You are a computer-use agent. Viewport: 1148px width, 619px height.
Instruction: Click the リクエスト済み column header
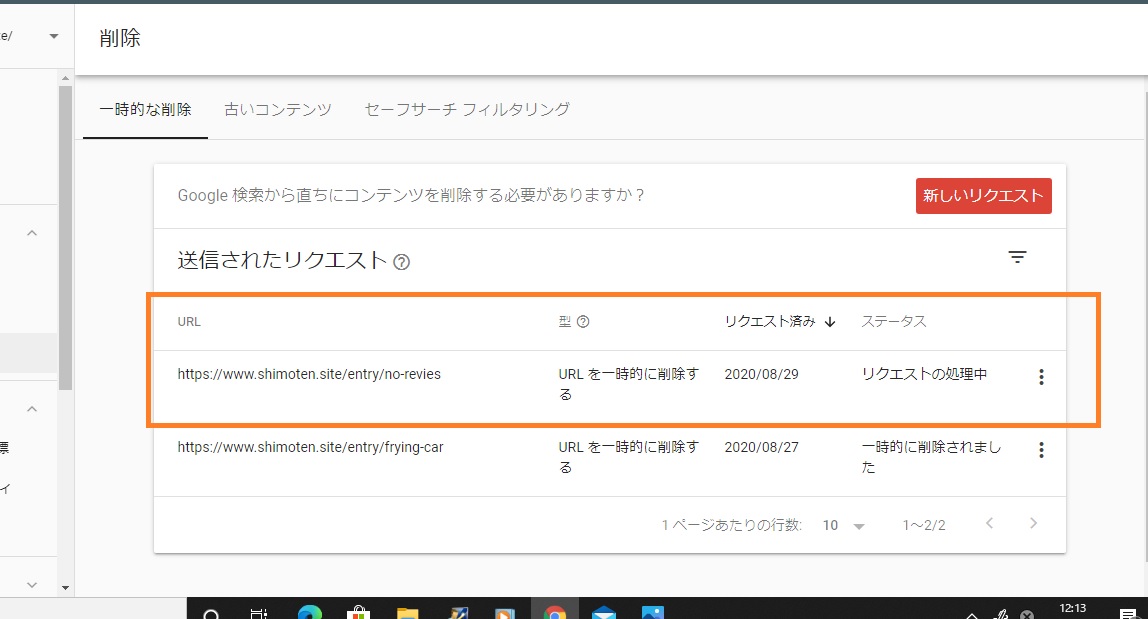[x=769, y=322]
